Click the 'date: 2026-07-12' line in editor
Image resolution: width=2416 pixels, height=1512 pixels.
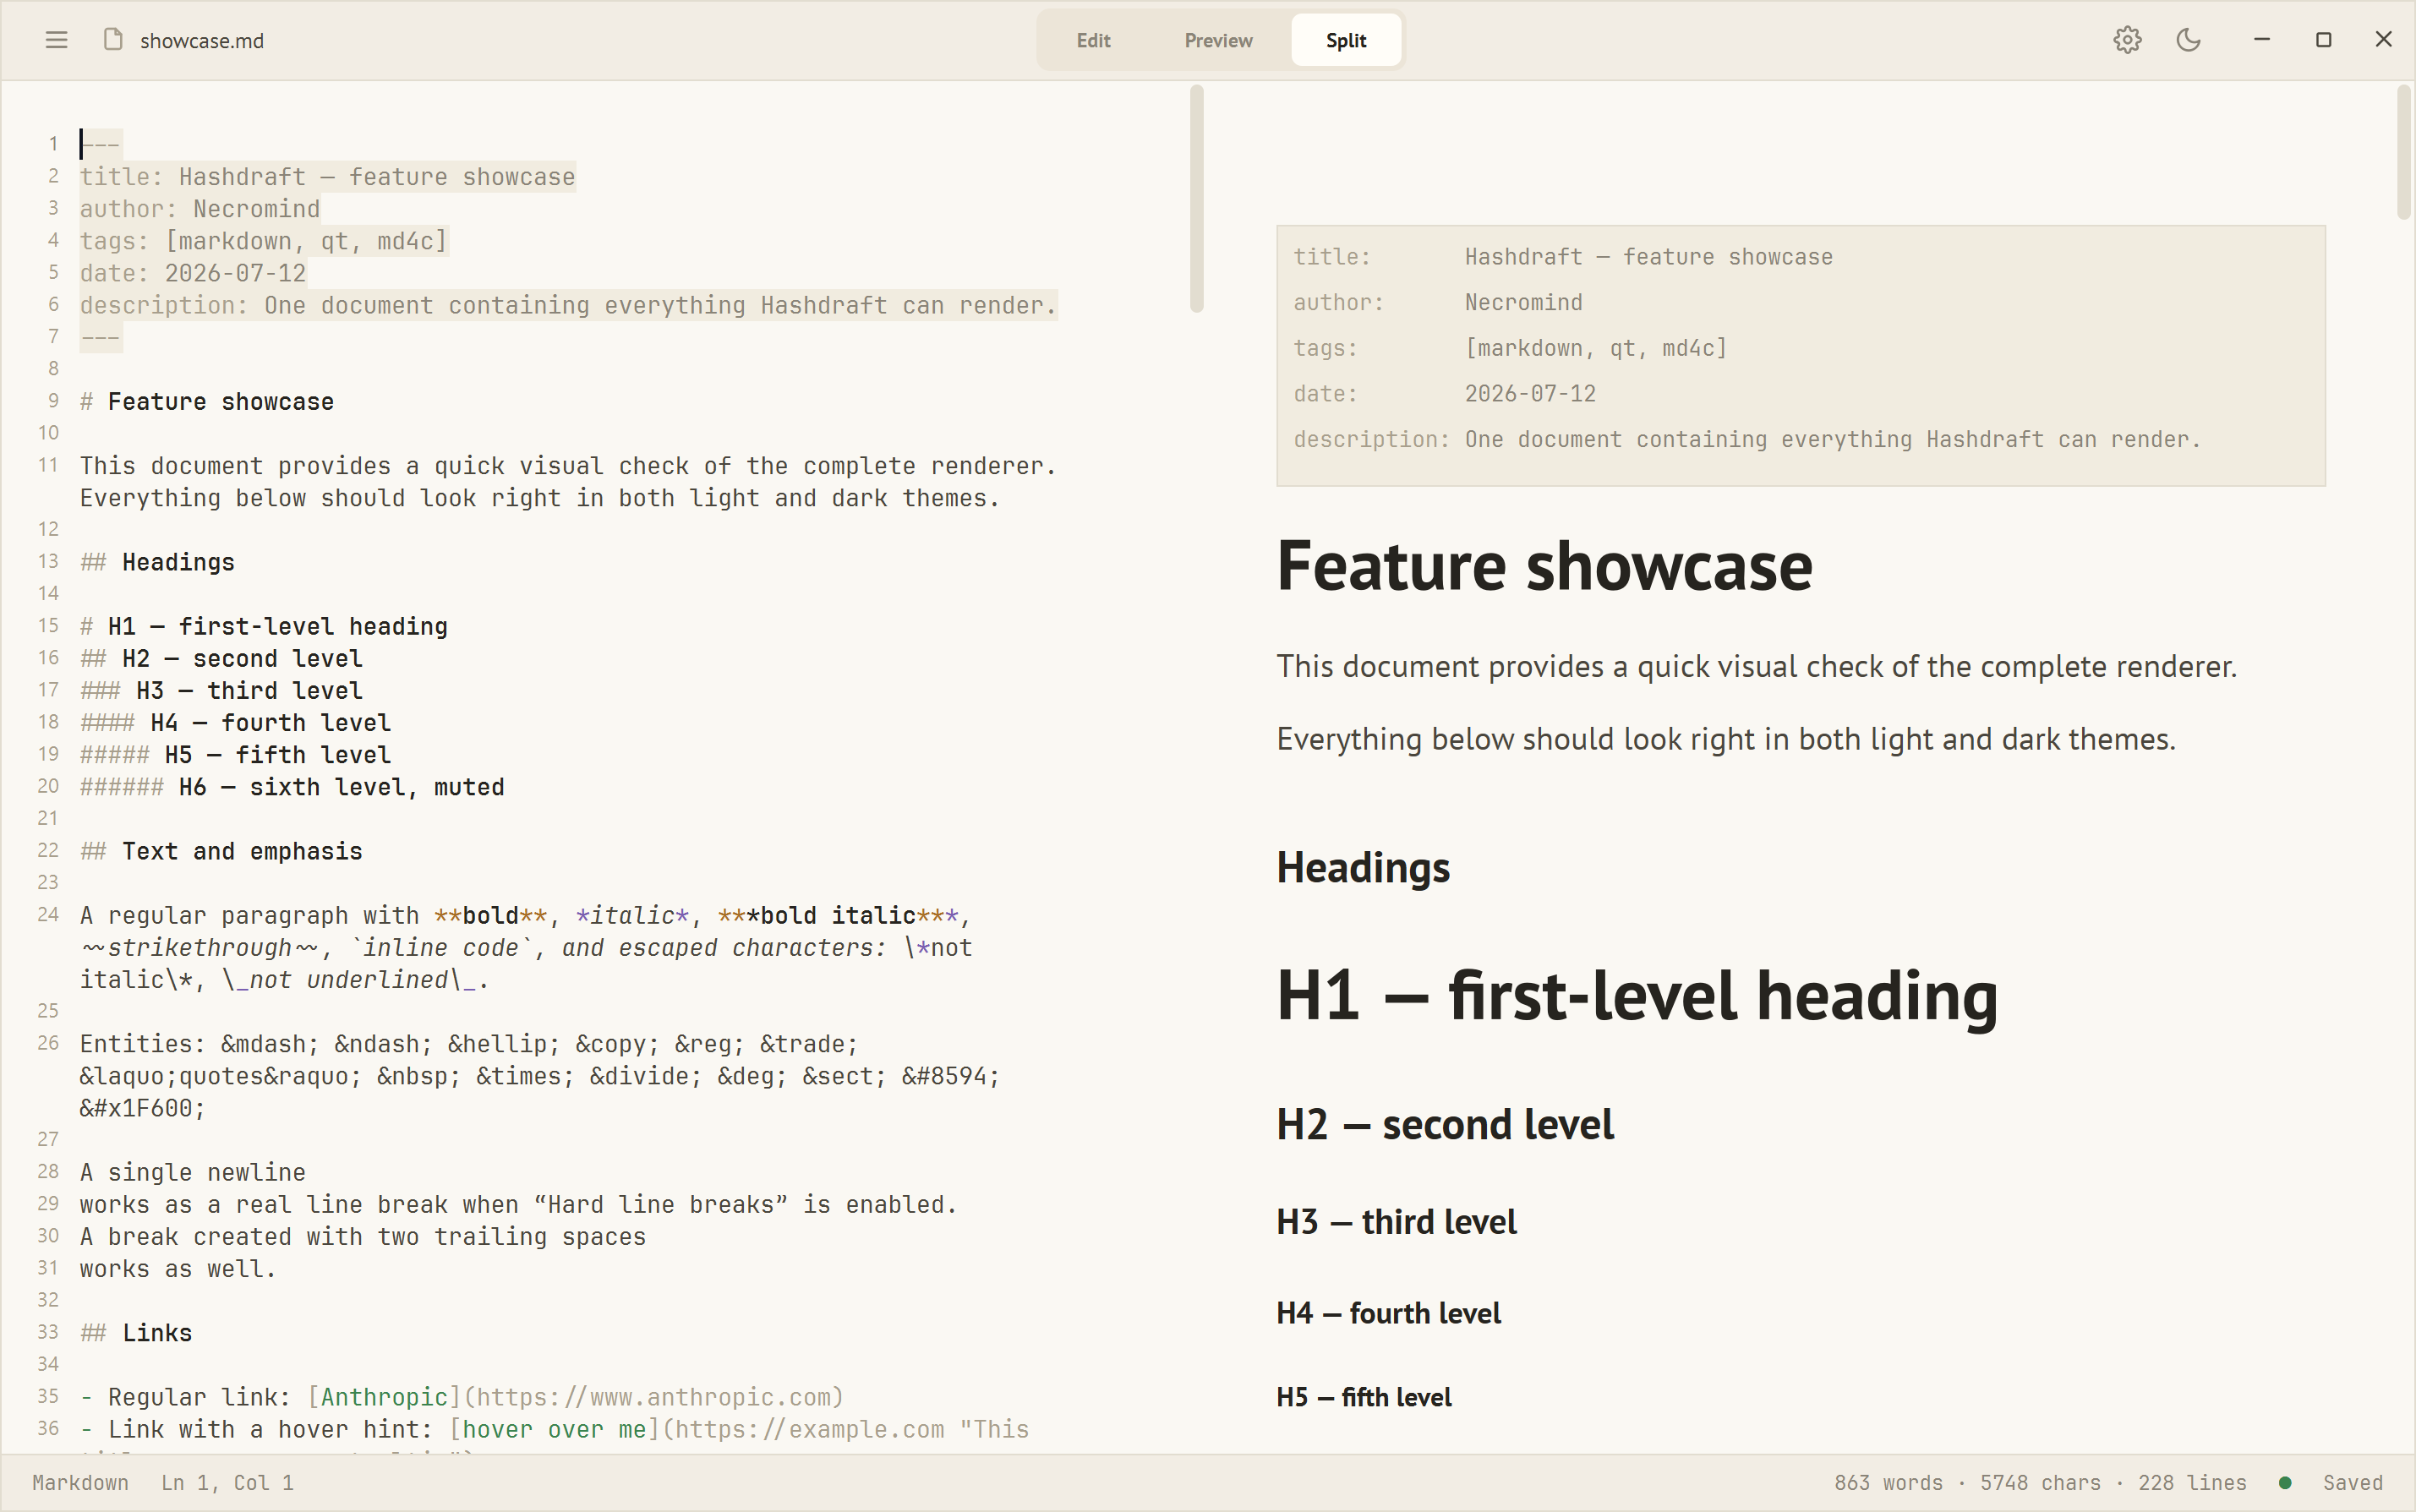click(x=193, y=273)
